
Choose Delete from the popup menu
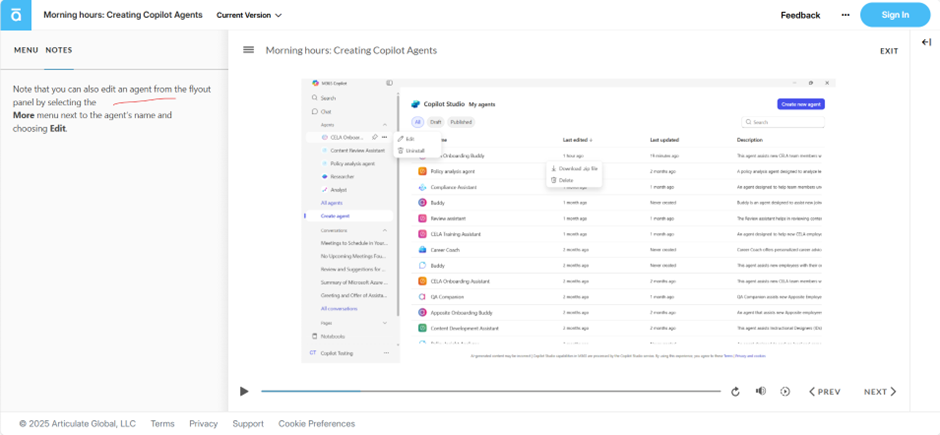coord(562,180)
